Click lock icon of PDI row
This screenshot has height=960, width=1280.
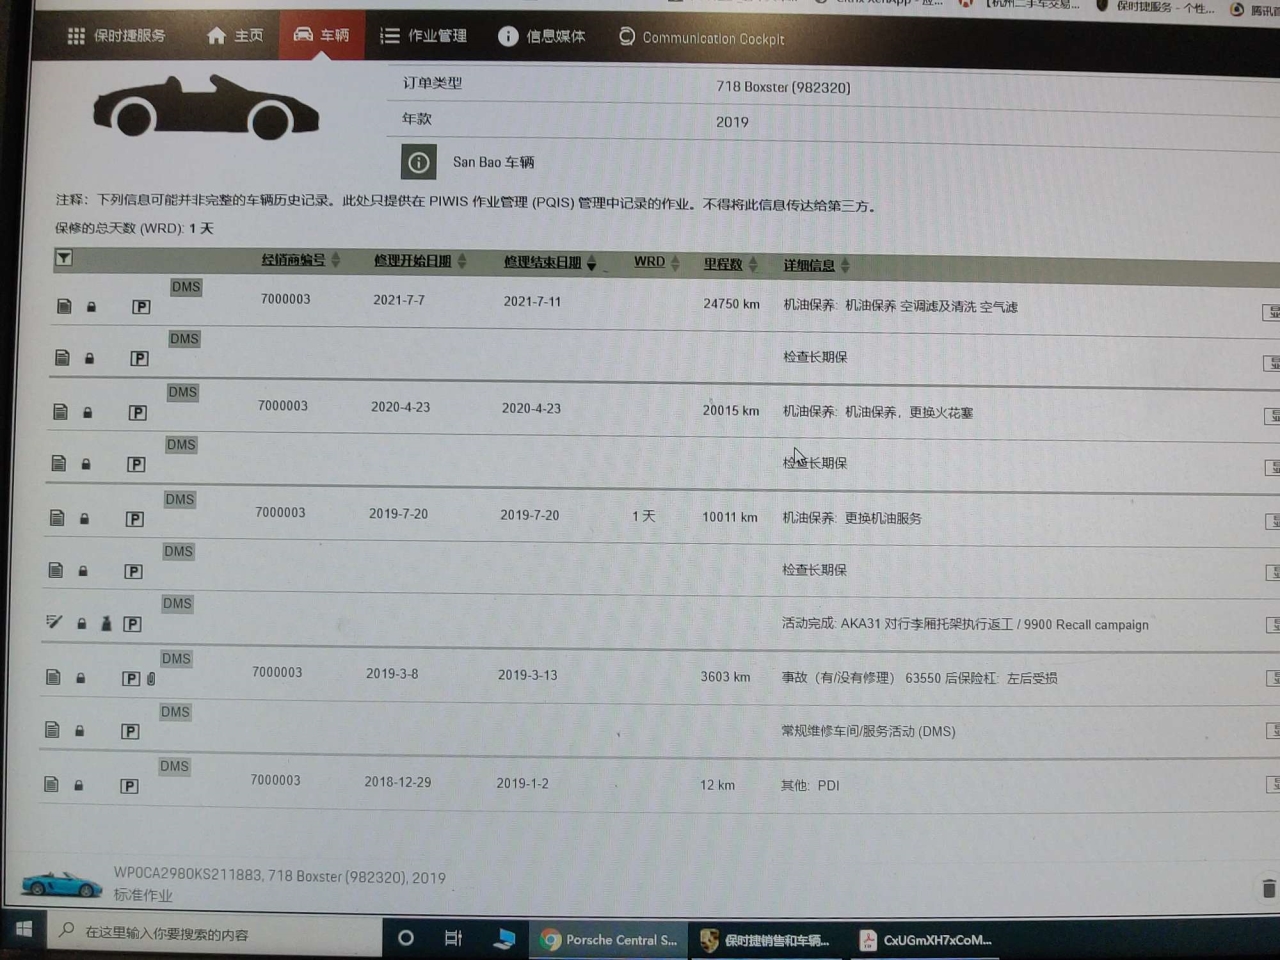coord(78,785)
